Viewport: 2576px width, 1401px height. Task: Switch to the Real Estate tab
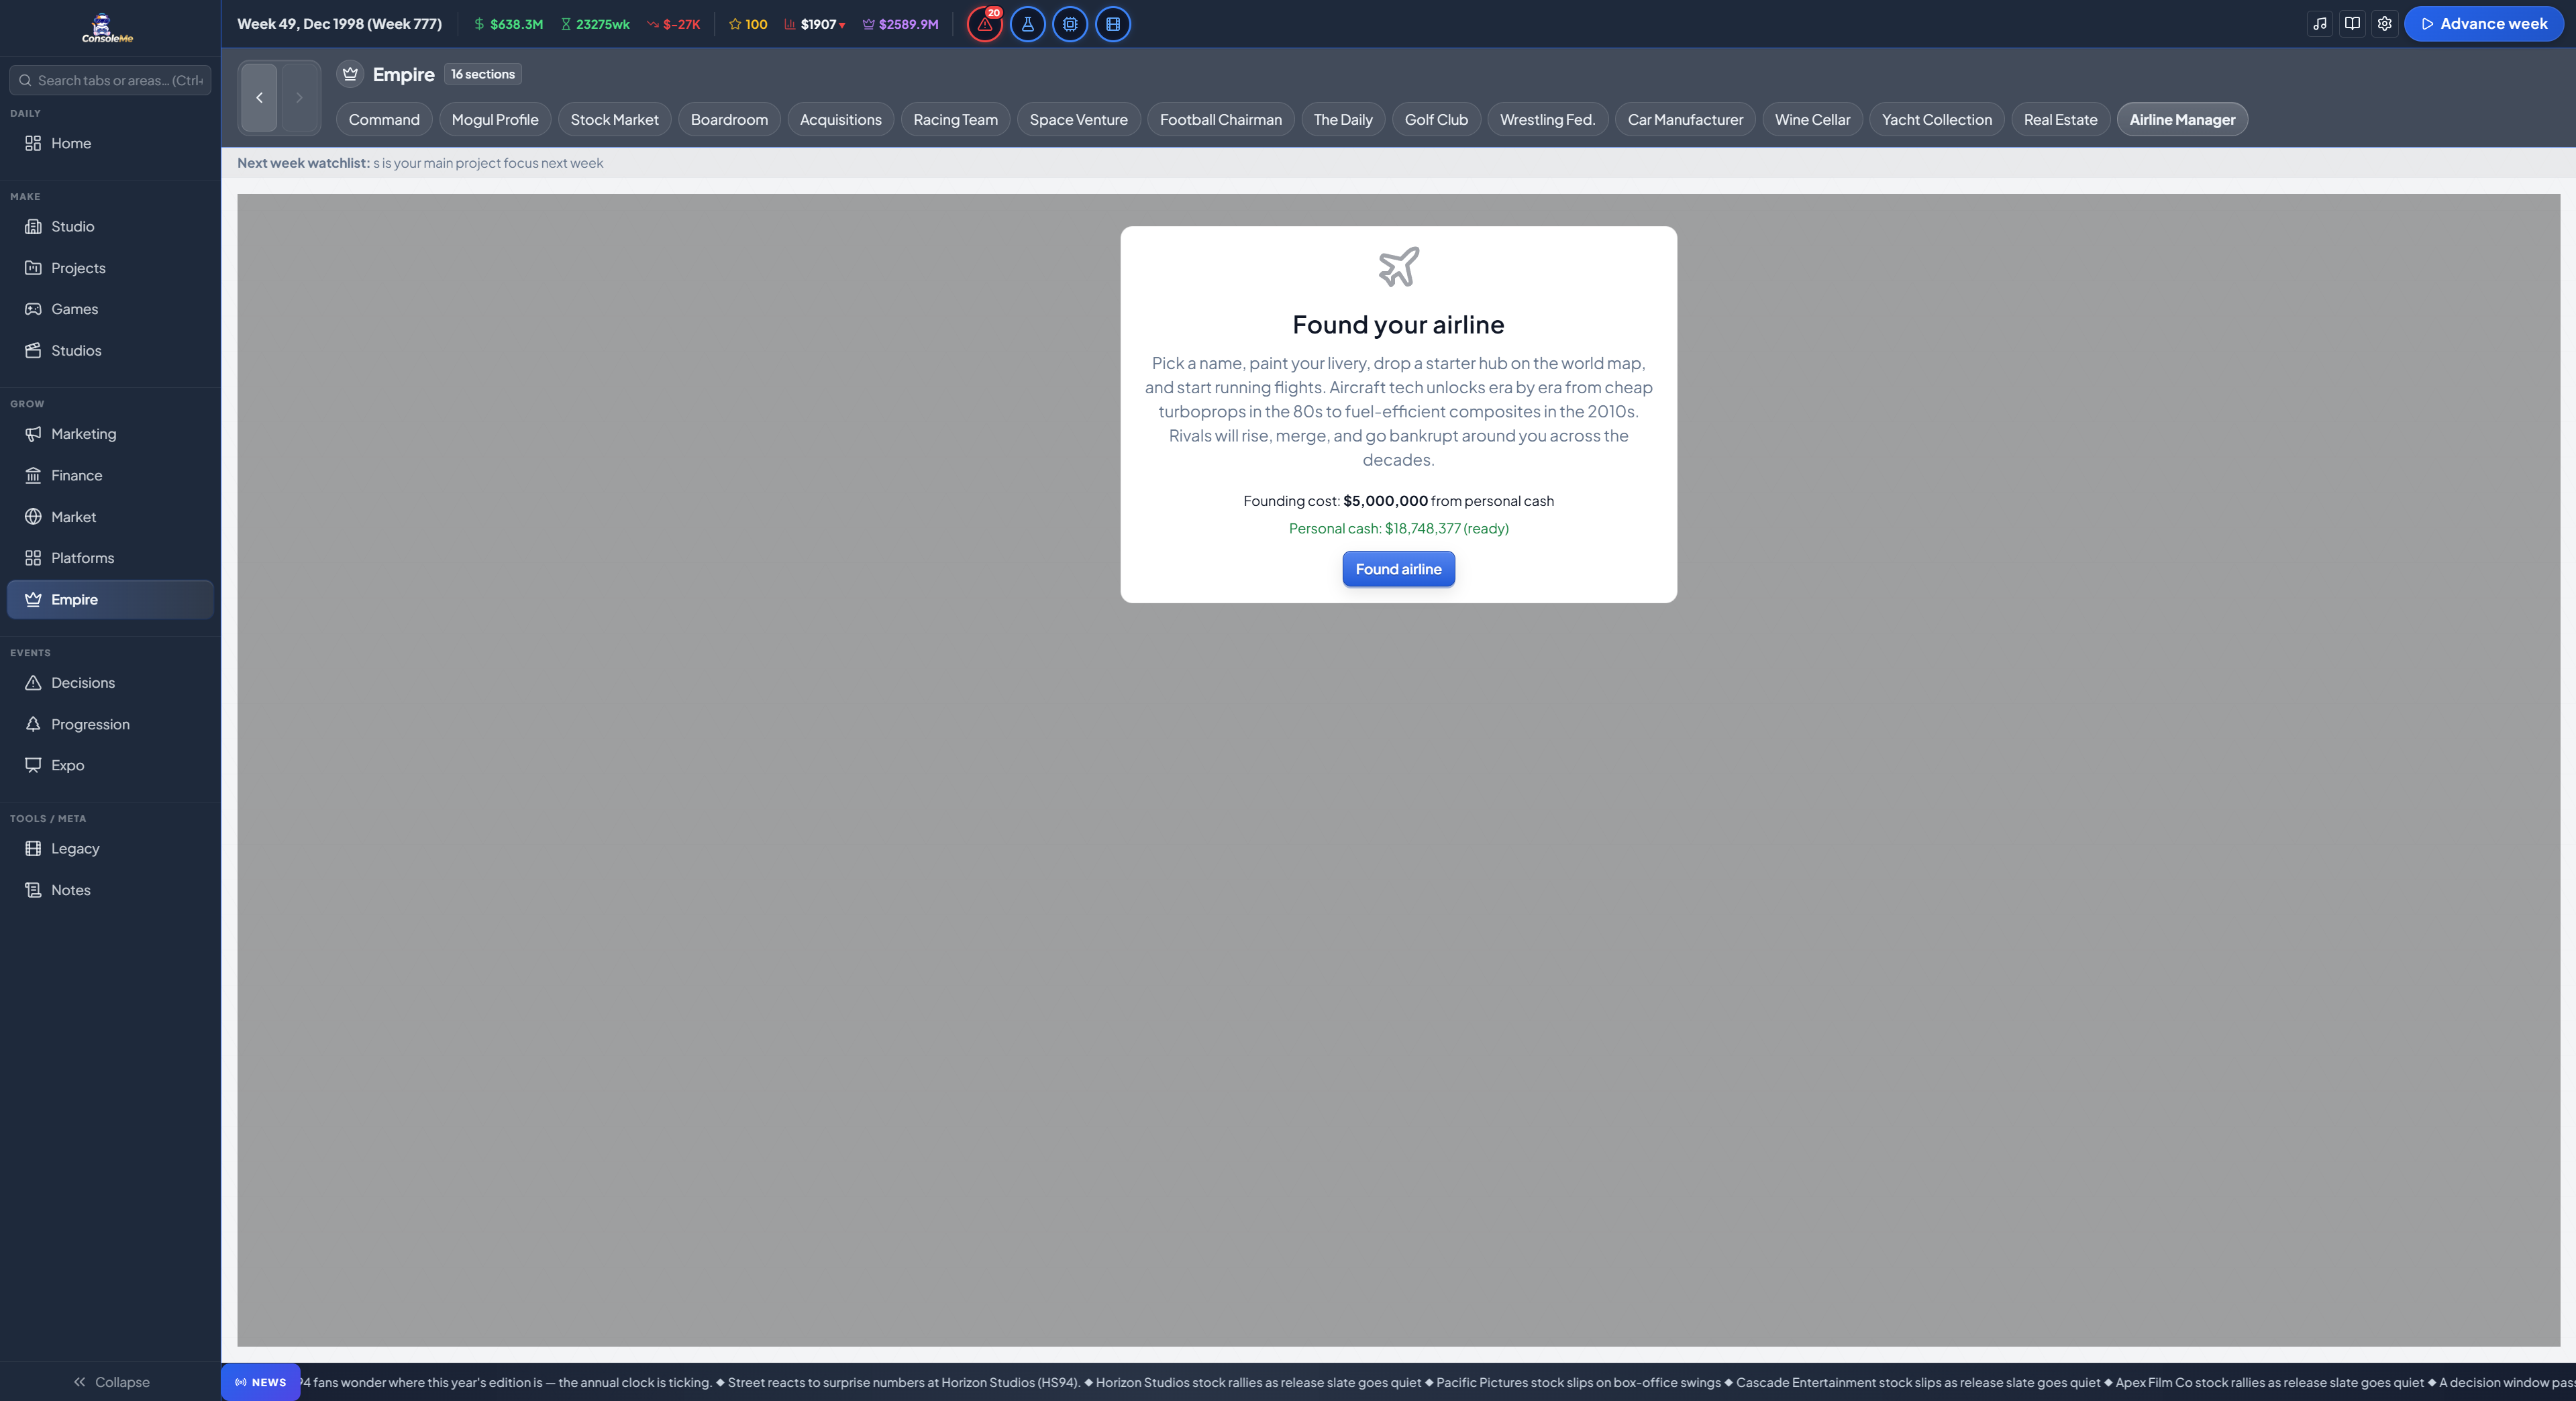(2061, 119)
